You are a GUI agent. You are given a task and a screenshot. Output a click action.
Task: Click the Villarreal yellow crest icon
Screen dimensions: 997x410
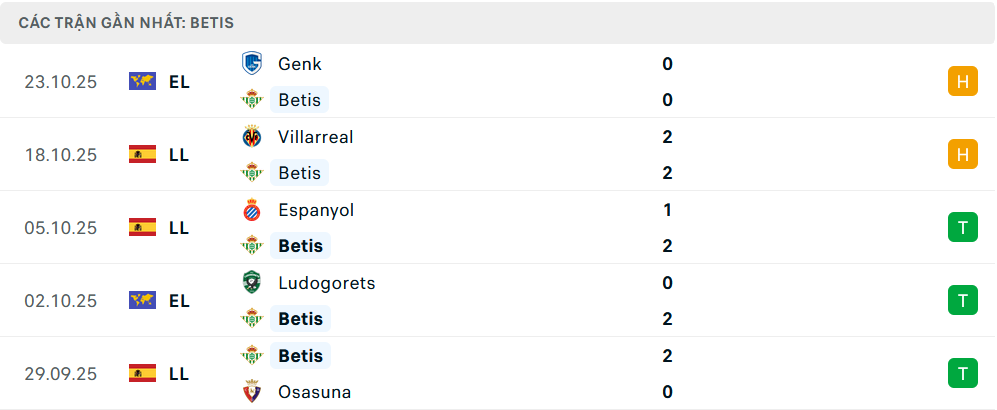[251, 137]
